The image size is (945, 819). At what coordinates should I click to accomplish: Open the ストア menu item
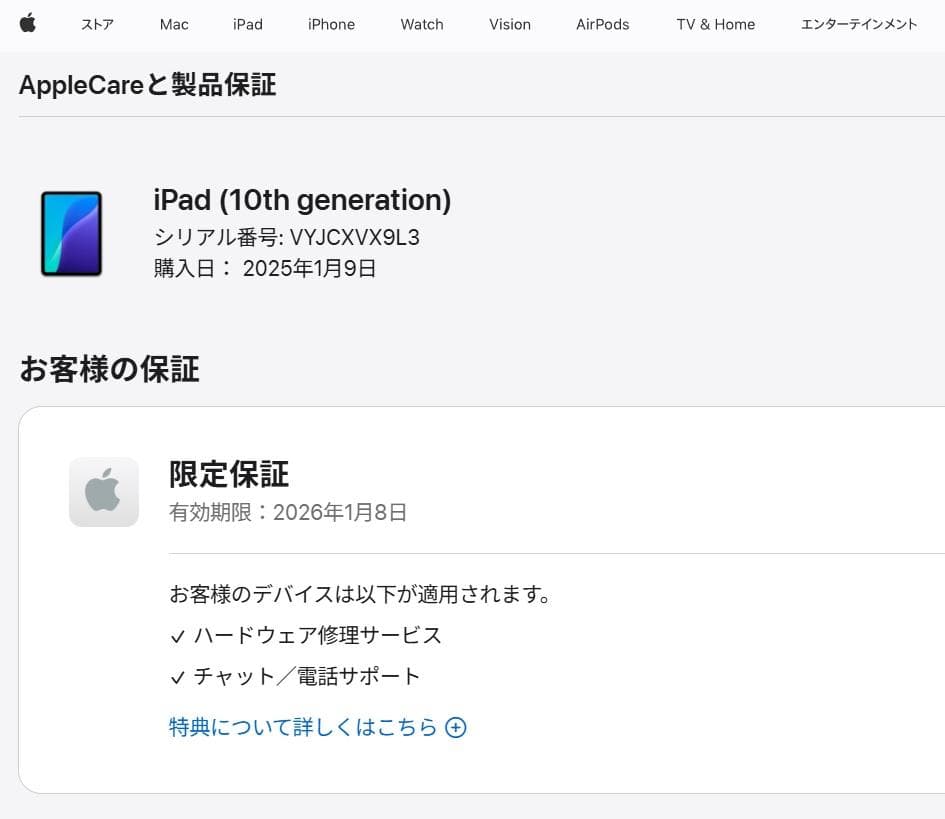pyautogui.click(x=97, y=24)
